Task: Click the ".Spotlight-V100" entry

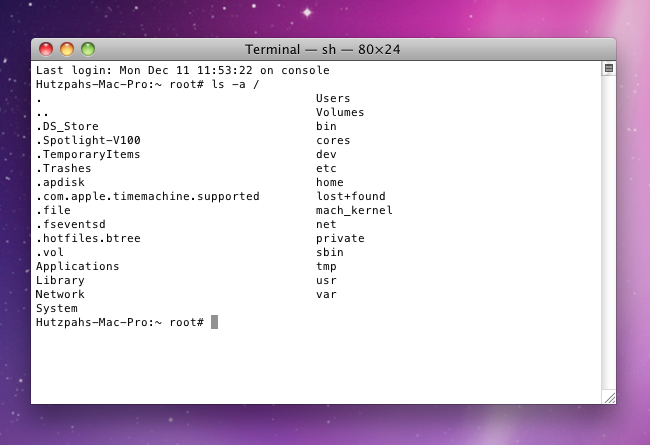Action: [88, 140]
